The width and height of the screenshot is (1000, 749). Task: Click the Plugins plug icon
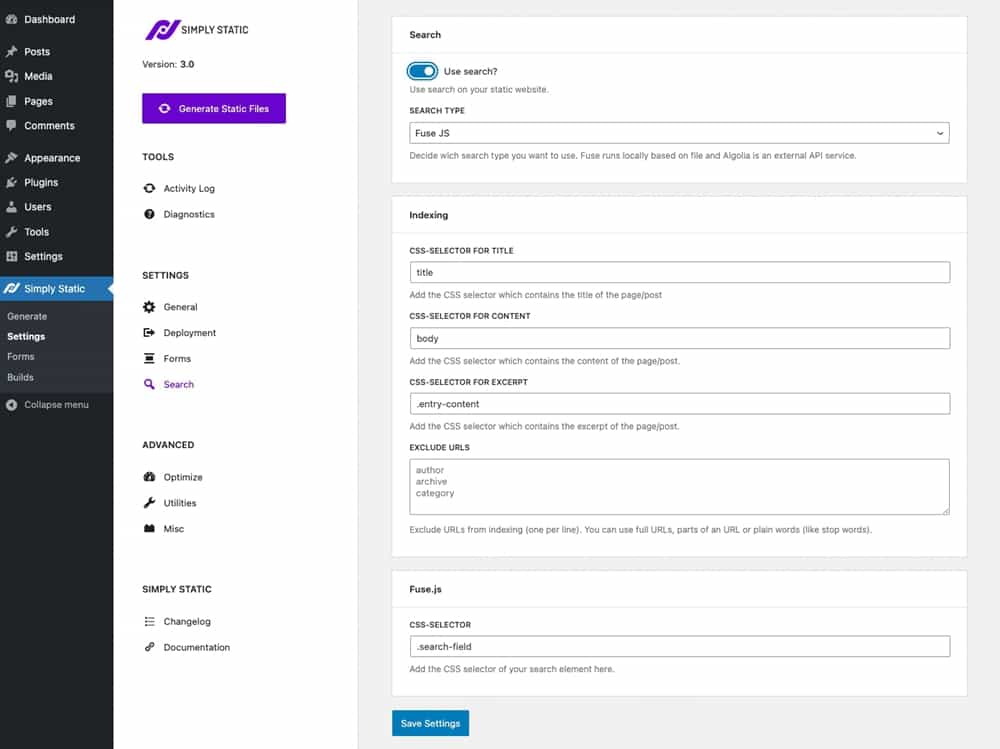pos(11,182)
